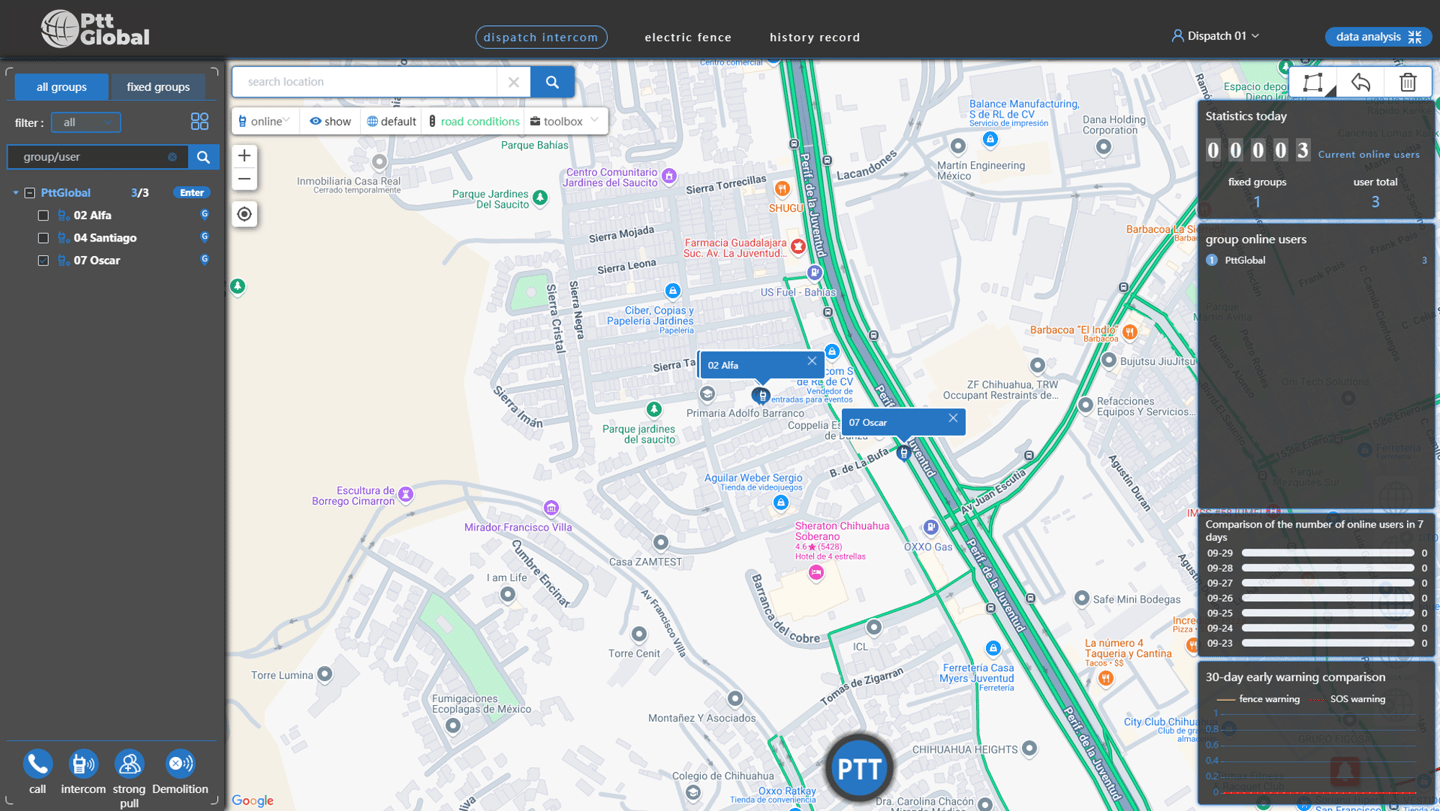This screenshot has width=1440, height=811.
Task: Open the Google logo link on map
Action: click(x=252, y=800)
